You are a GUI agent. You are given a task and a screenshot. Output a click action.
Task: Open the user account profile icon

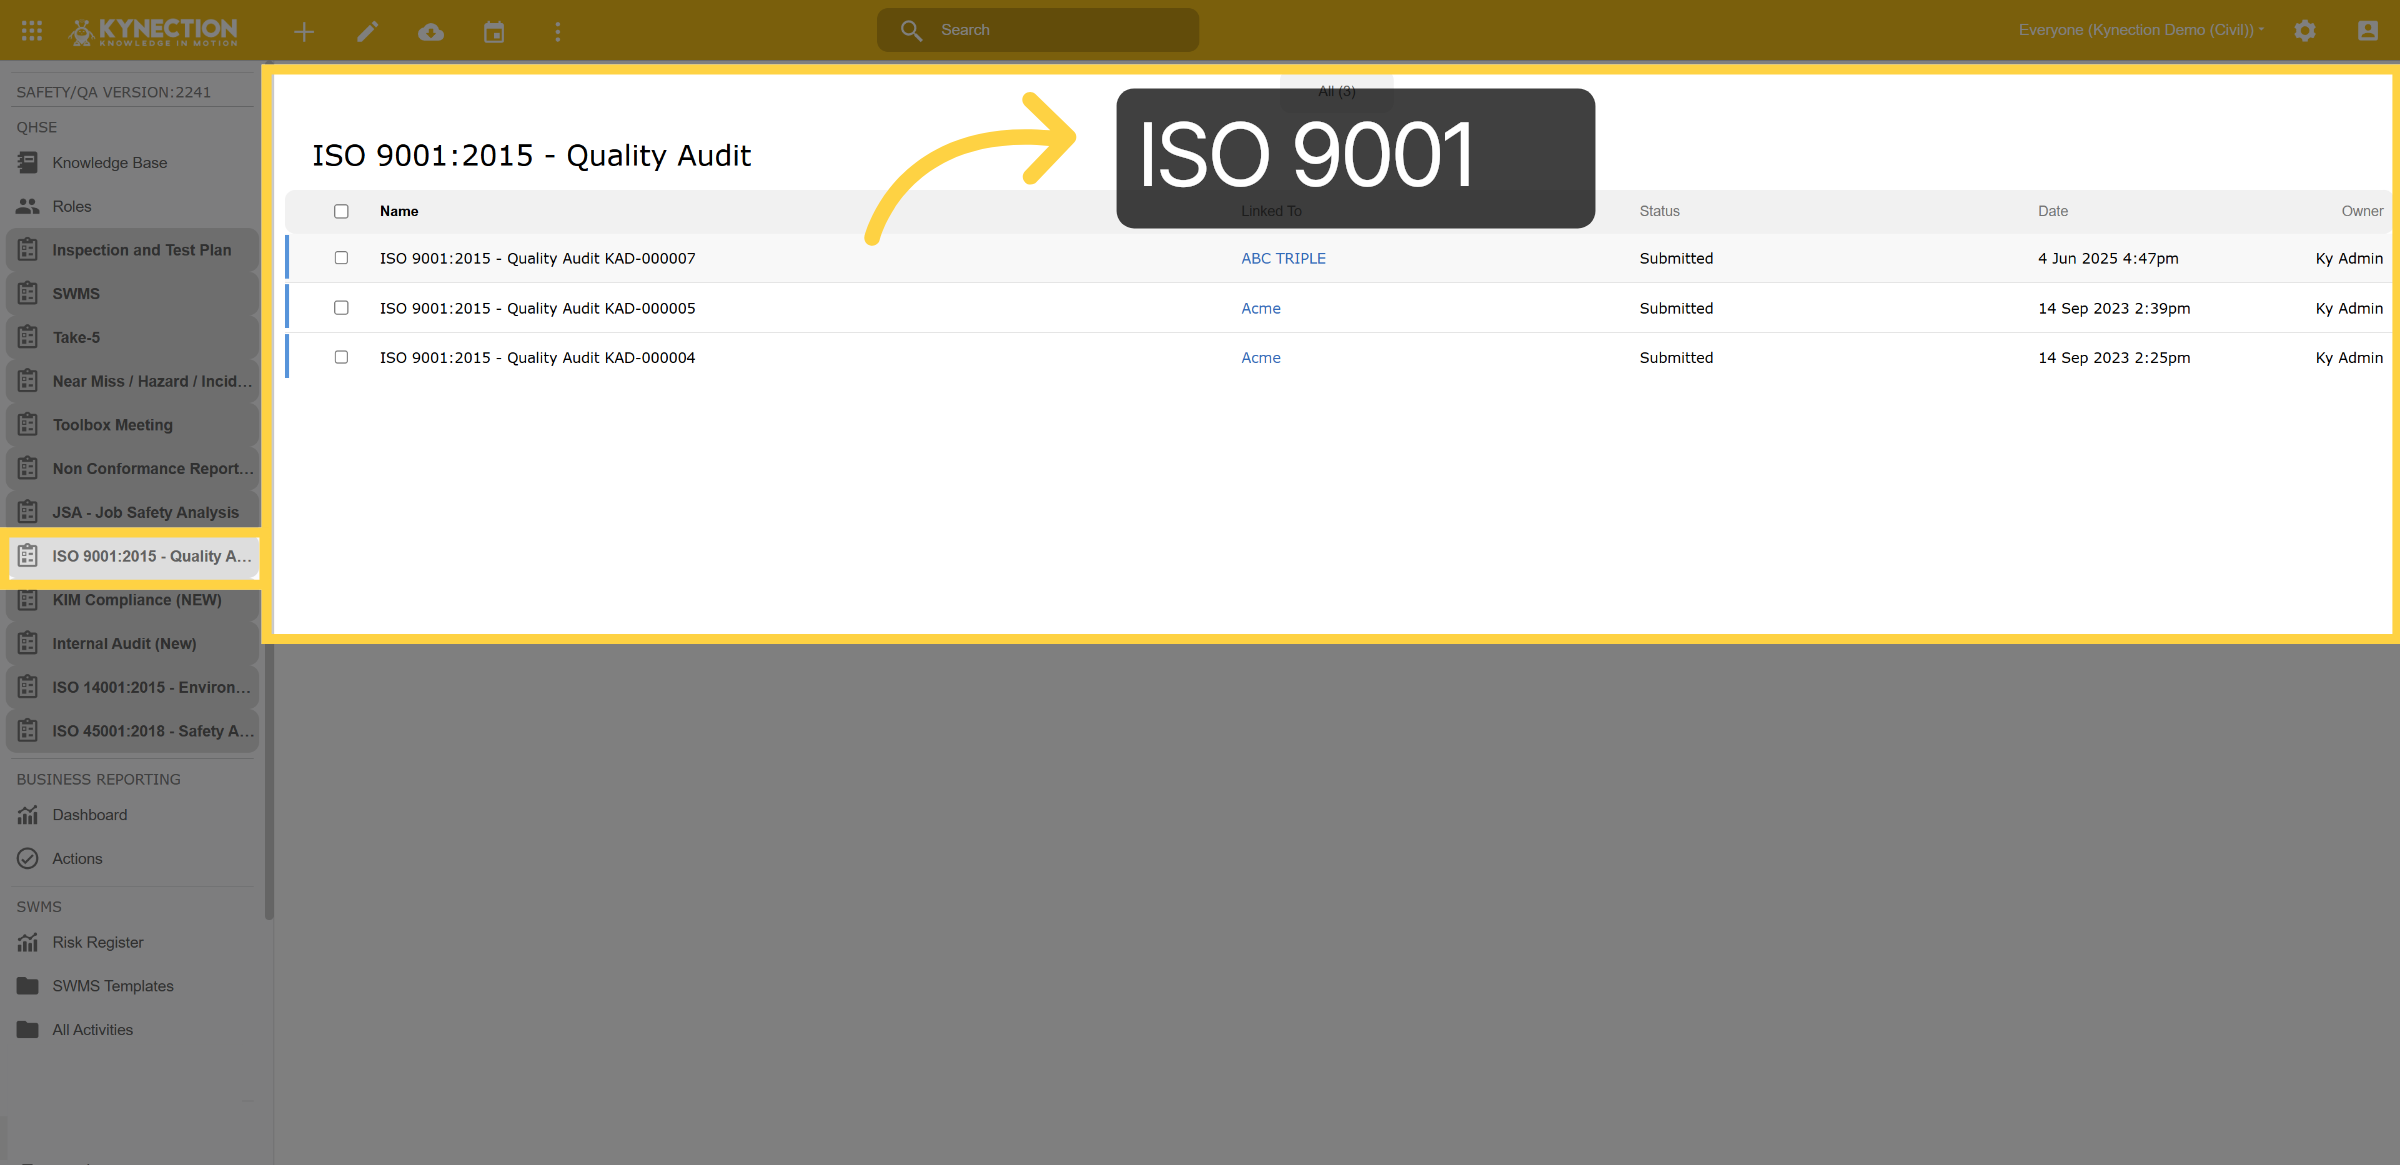click(x=2368, y=31)
